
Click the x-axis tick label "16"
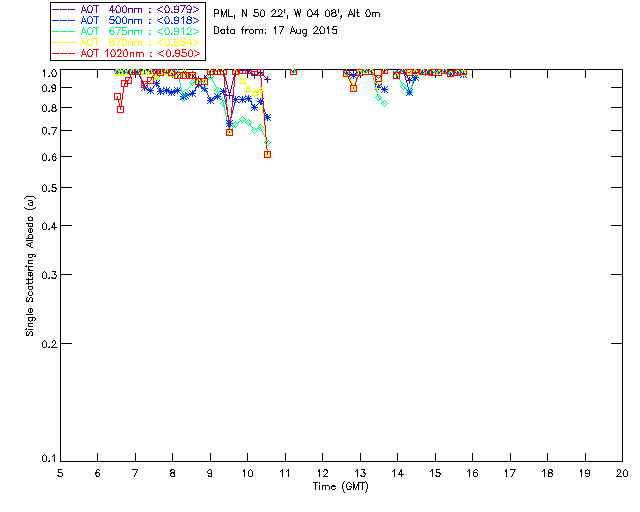pyautogui.click(x=472, y=473)
